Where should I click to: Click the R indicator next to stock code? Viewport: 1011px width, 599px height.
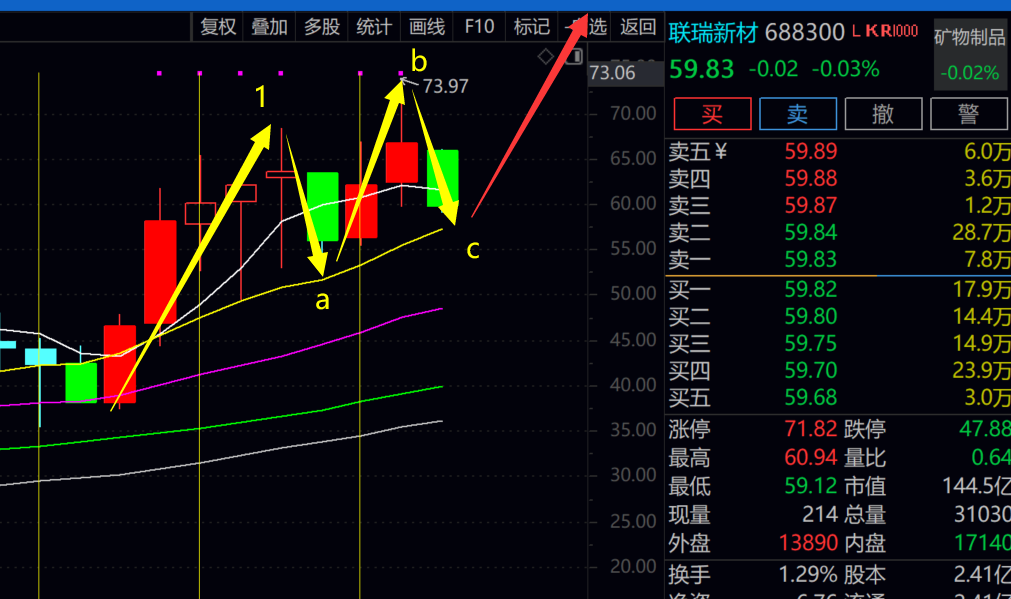pyautogui.click(x=885, y=32)
